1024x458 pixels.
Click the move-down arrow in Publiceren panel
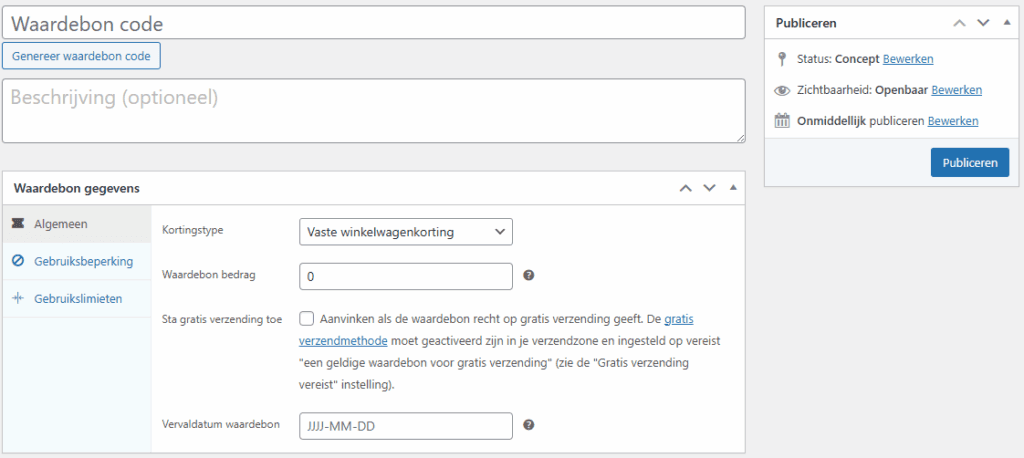coord(983,22)
